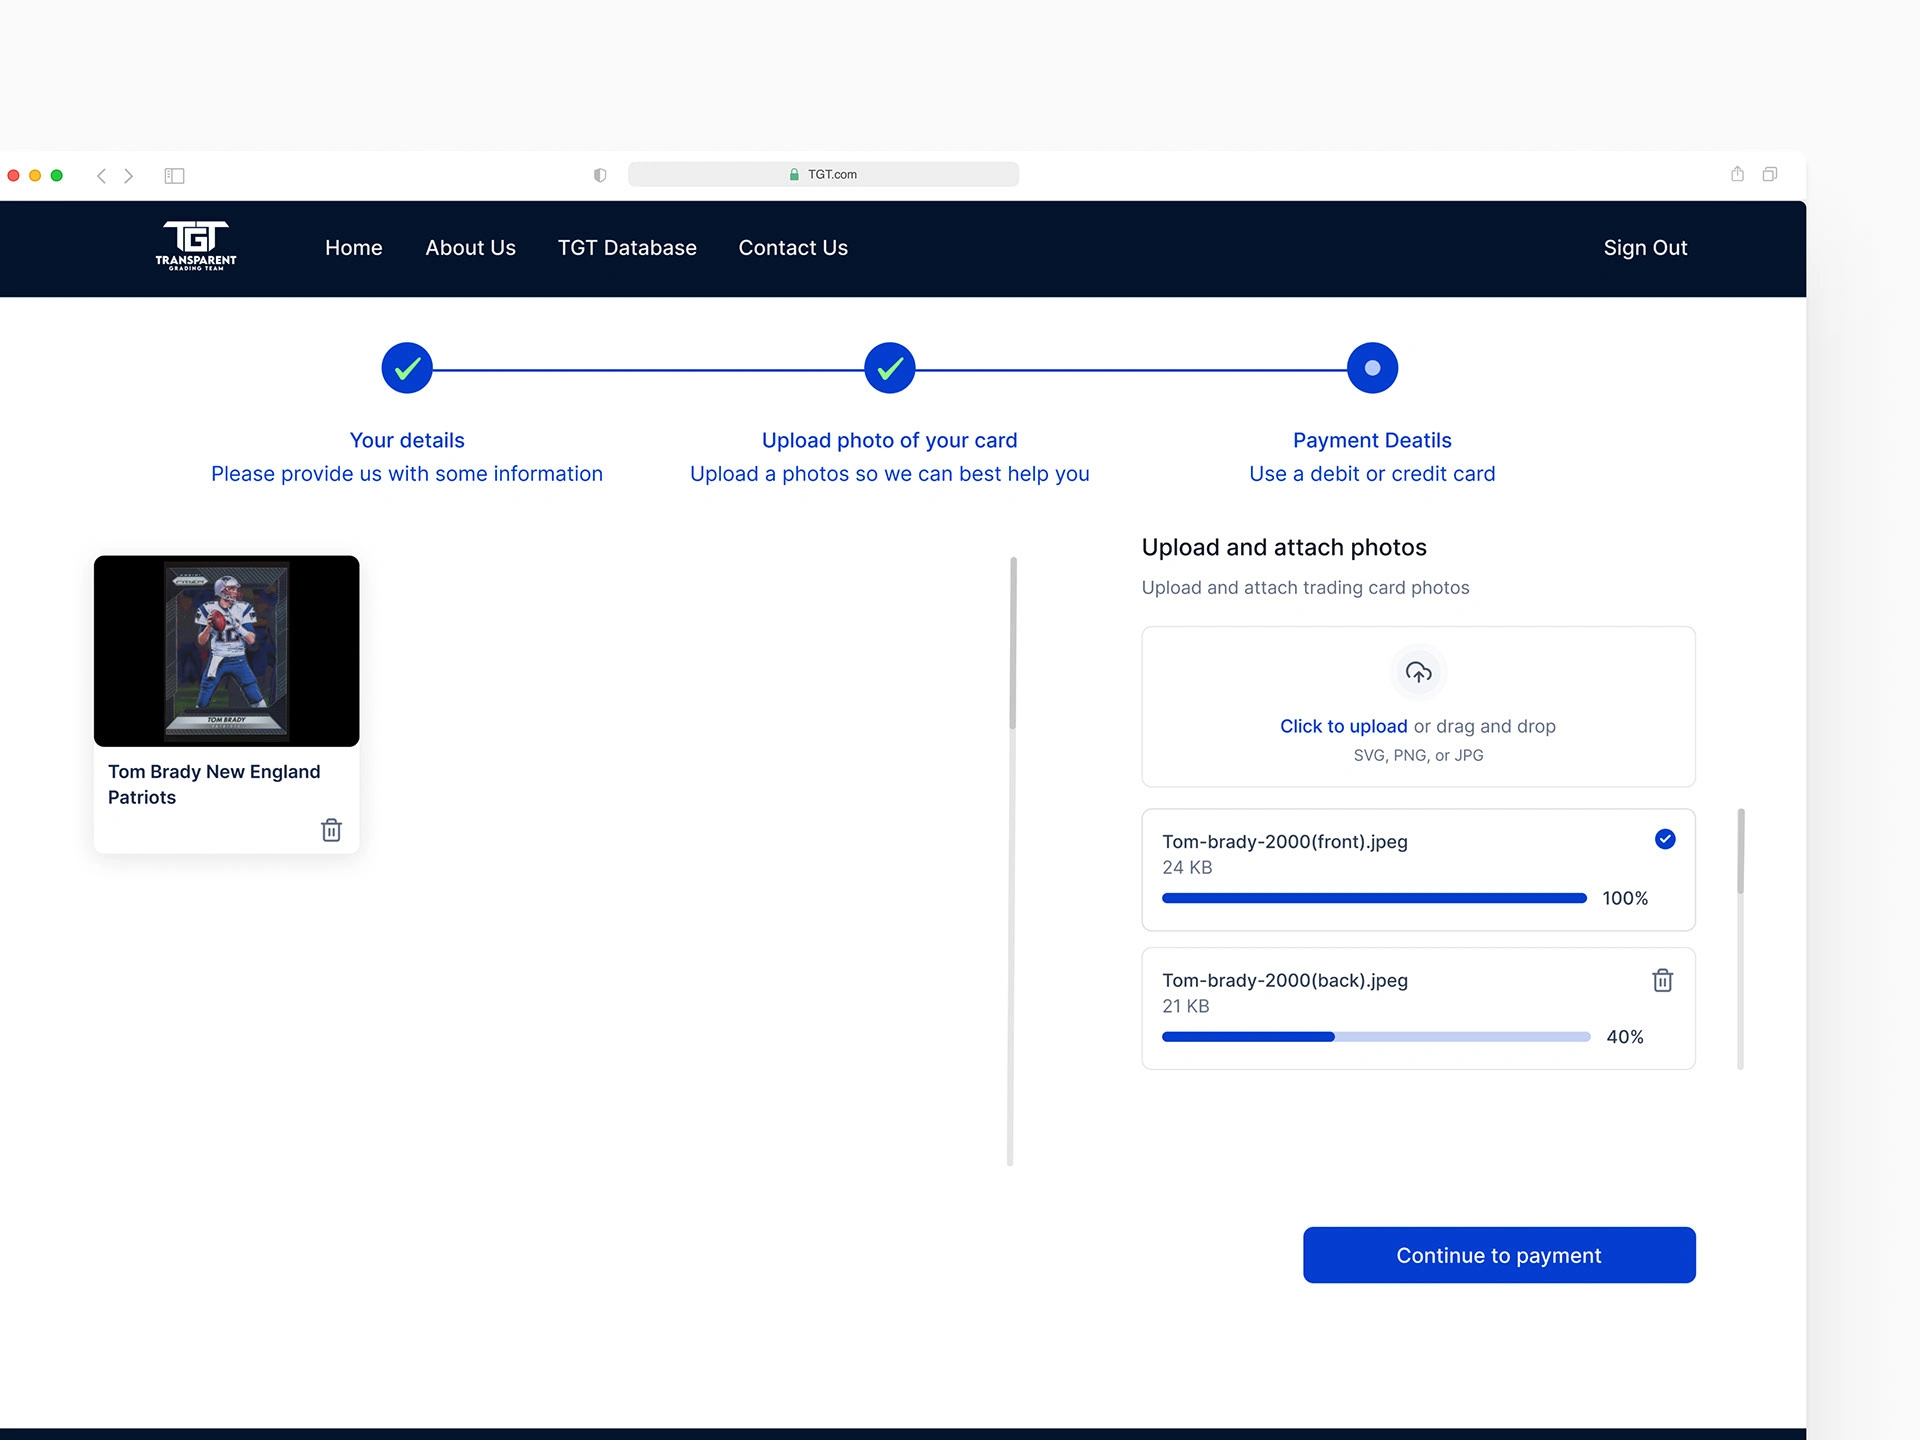Click the cloud upload icon
Image resolution: width=1920 pixels, height=1440 pixels.
click(1418, 672)
